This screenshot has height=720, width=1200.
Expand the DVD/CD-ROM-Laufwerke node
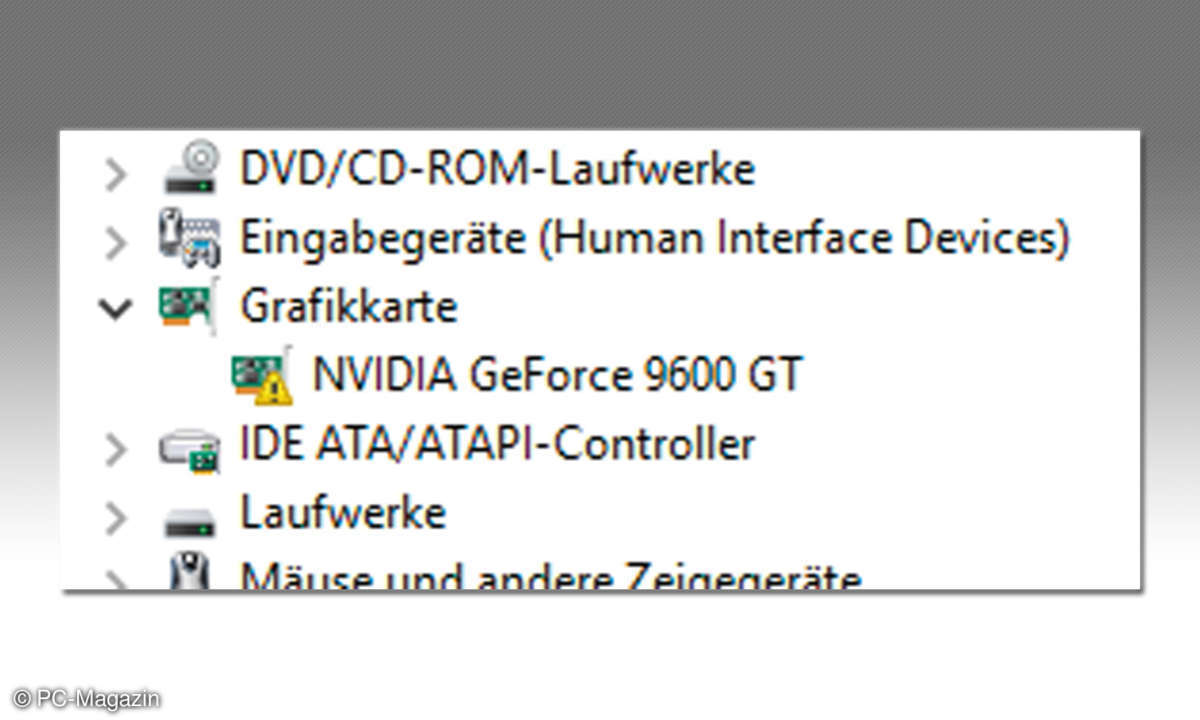click(x=117, y=174)
